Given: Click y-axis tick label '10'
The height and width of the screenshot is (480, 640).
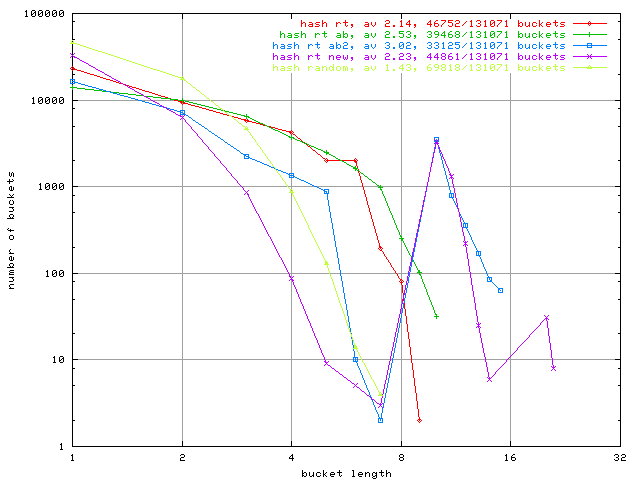Looking at the screenshot, I should tap(58, 360).
